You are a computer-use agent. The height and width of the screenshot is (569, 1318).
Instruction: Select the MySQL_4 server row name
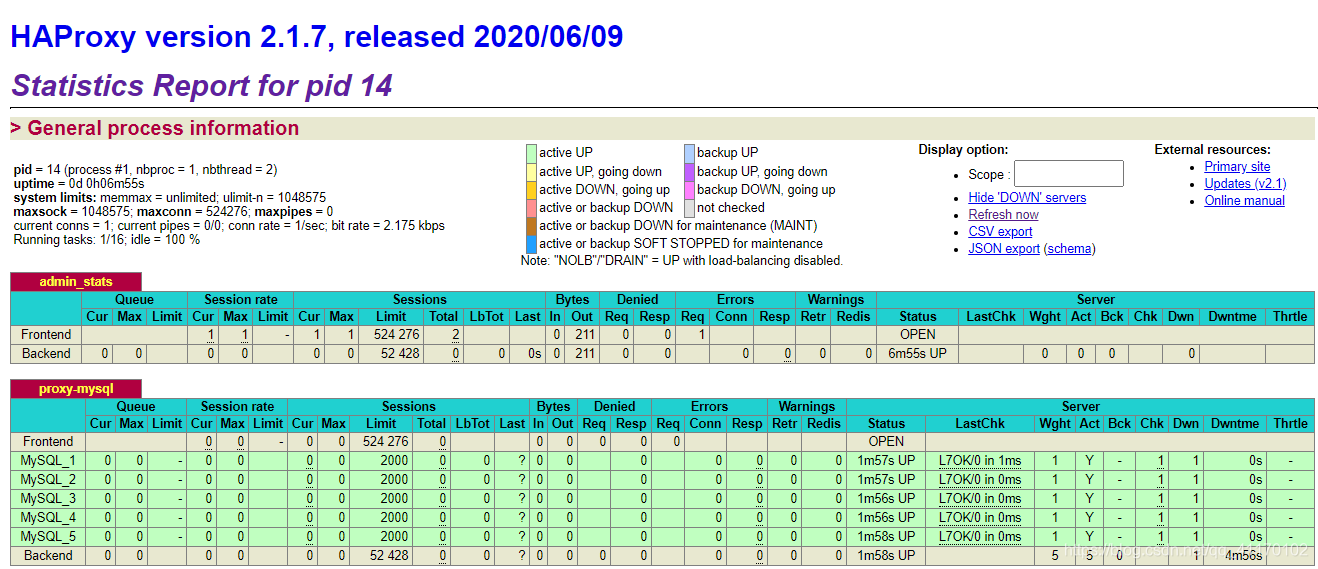[x=48, y=517]
